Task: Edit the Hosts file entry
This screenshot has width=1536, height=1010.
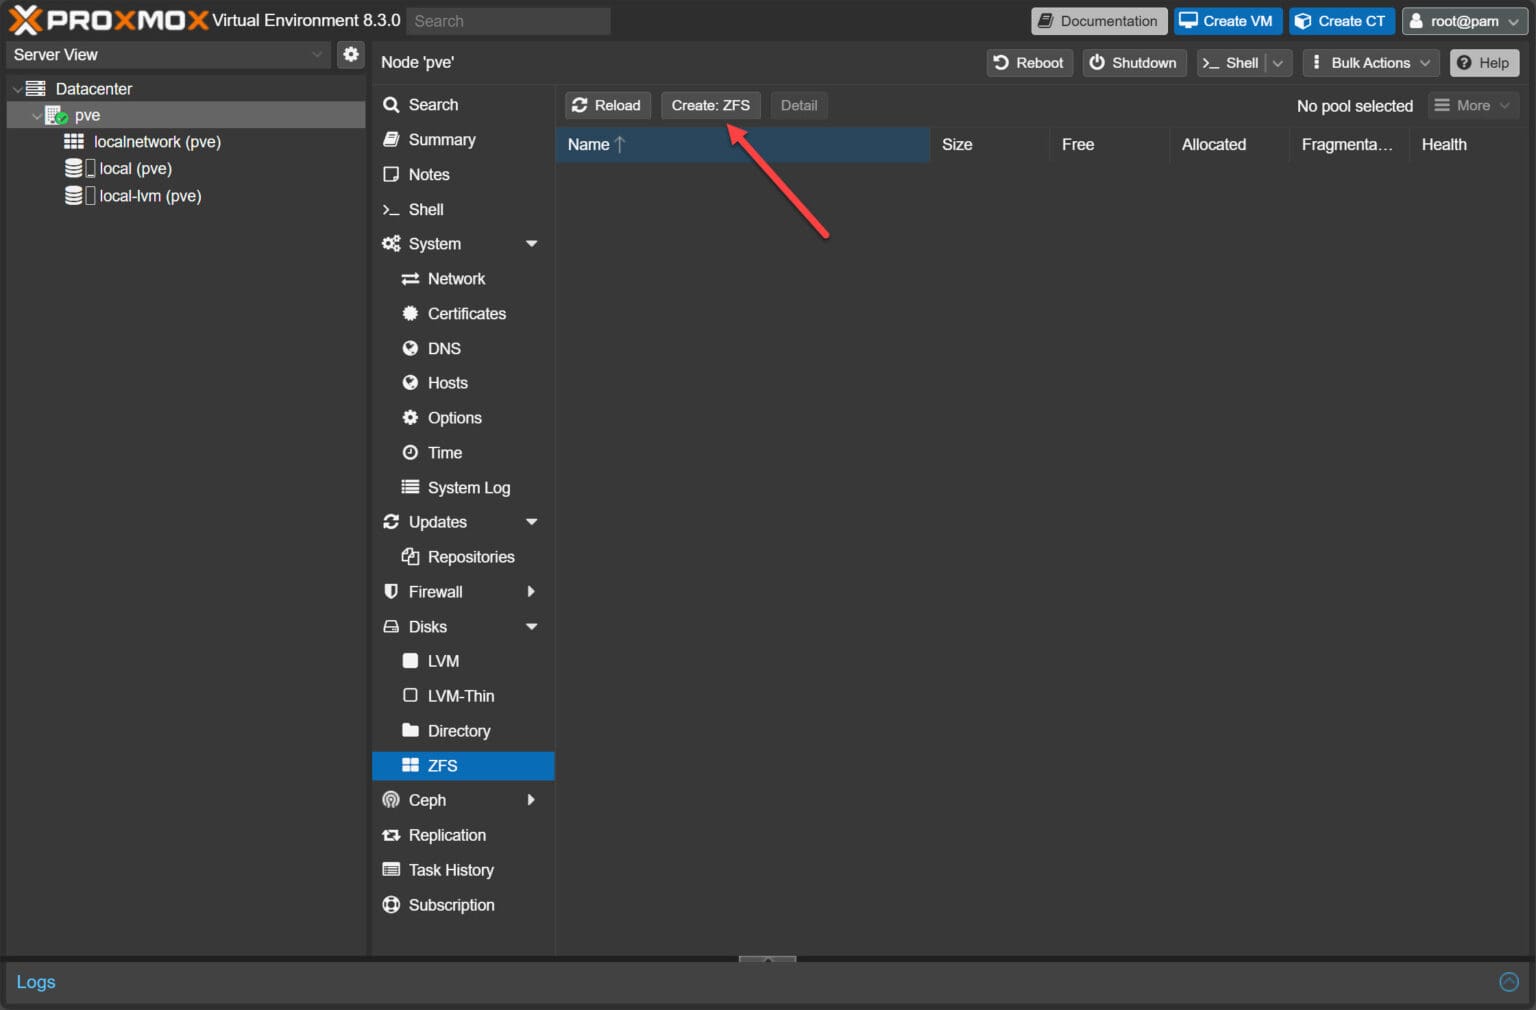Action: coord(447,382)
